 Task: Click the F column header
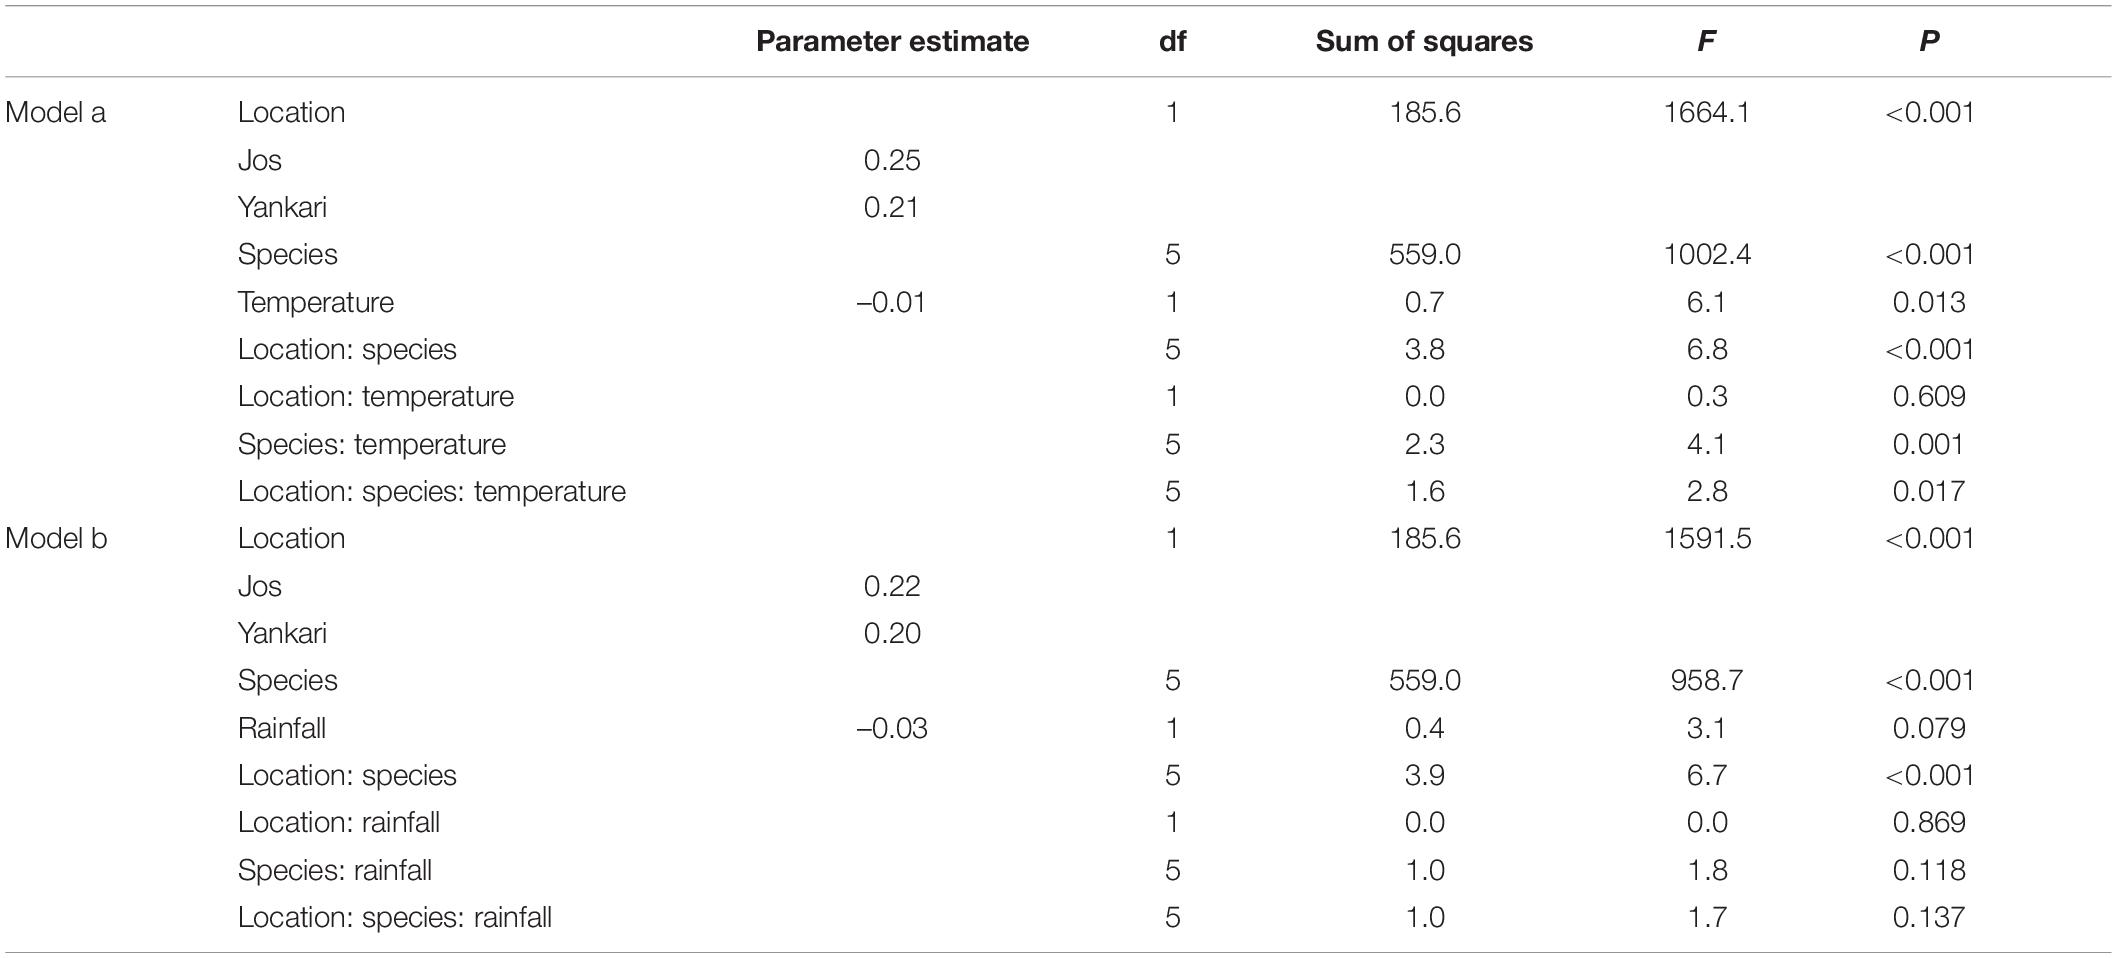[x=1707, y=41]
